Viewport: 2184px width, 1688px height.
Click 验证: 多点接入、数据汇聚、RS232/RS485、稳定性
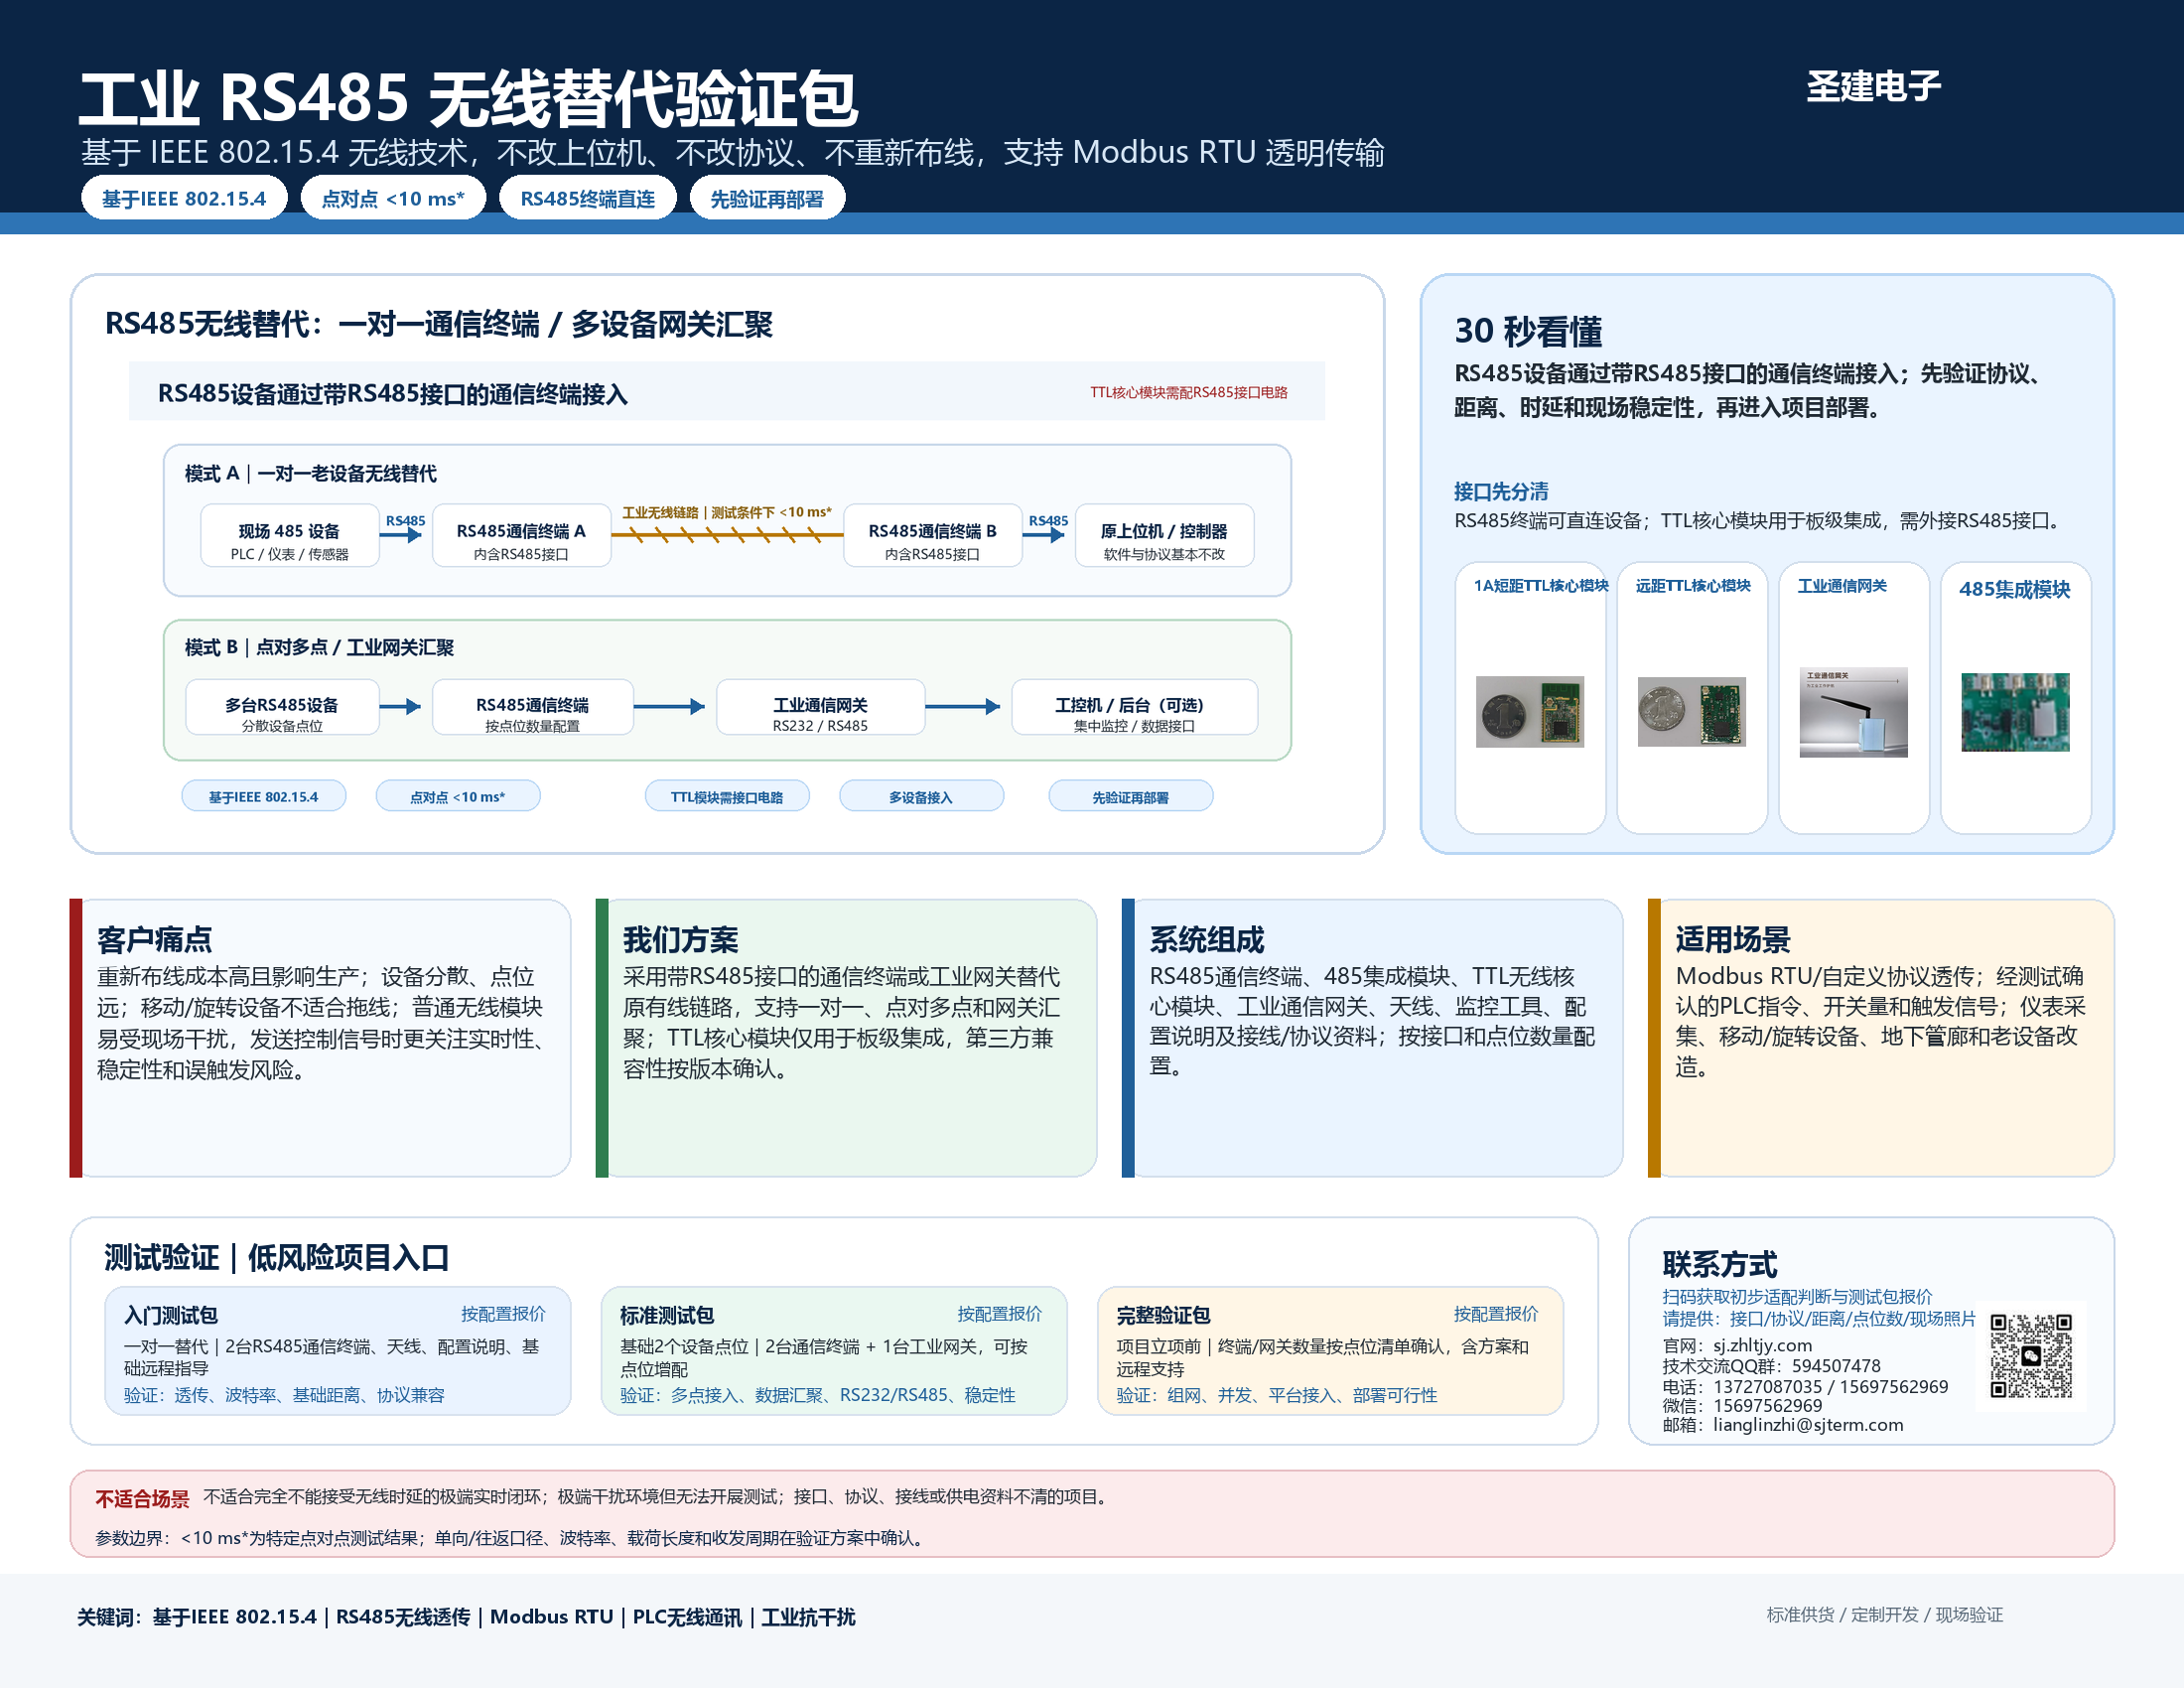(x=818, y=1395)
